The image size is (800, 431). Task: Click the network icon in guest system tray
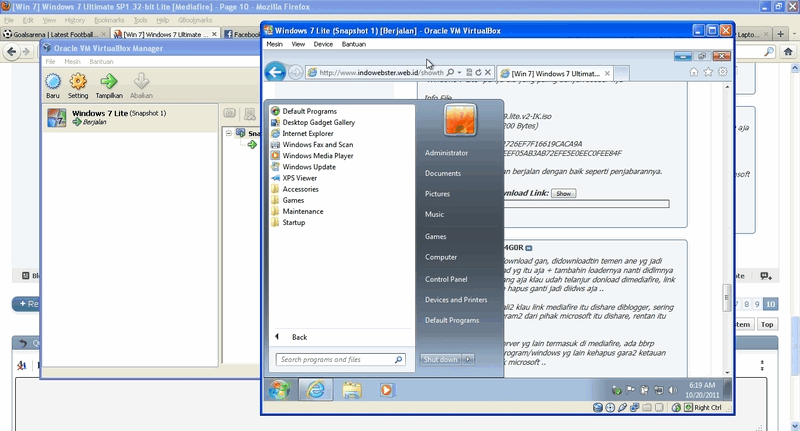(659, 390)
